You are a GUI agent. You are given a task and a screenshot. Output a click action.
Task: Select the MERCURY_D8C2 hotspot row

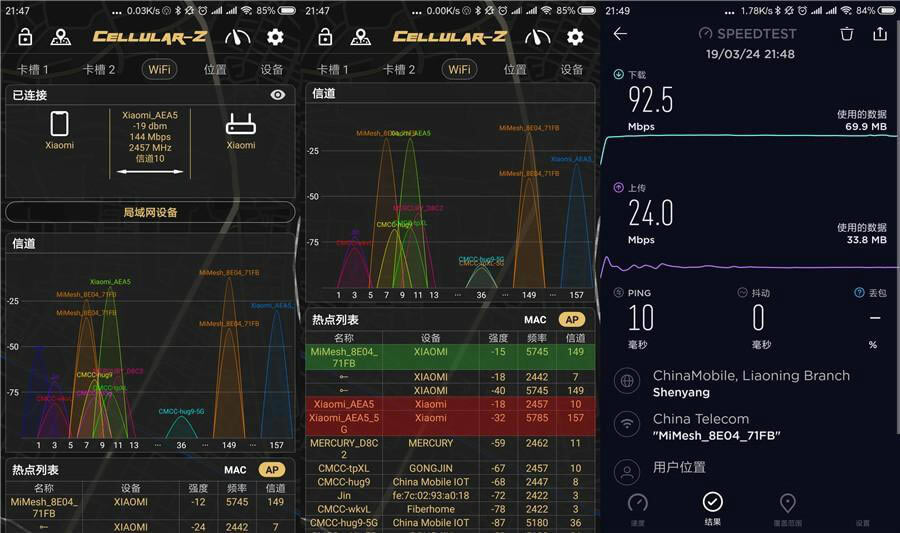[450, 448]
